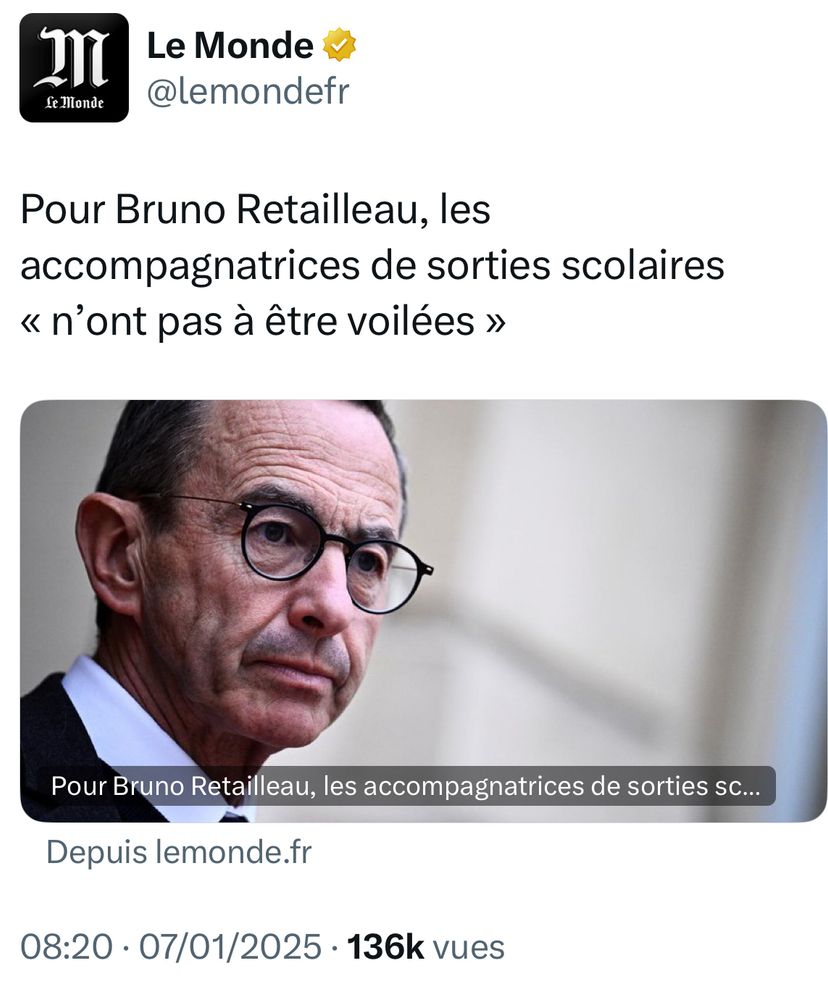Click the words sorties scolaires in tweet
Image resolution: width=828 pixels, height=1000 pixels.
pos(575,265)
